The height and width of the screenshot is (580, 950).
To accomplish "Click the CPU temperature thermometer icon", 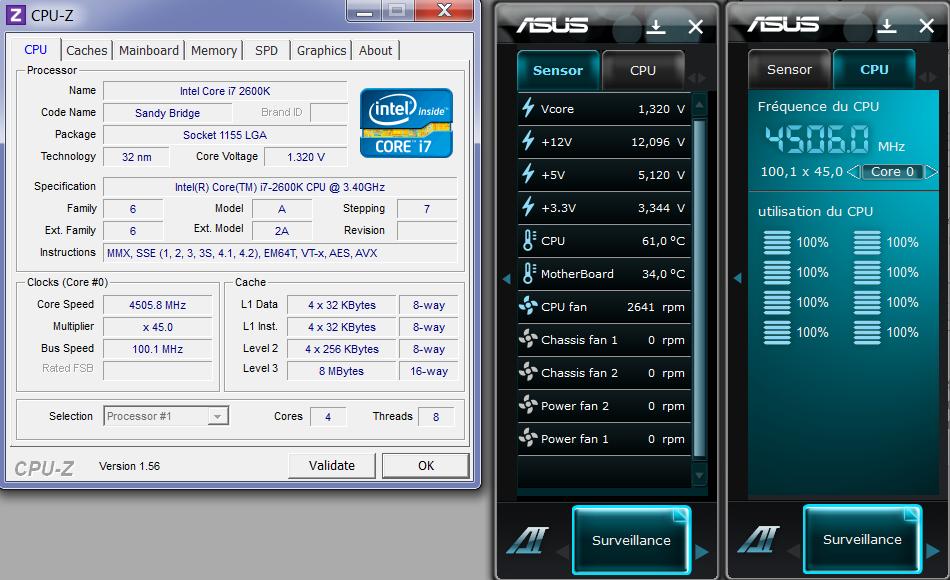I will (529, 241).
